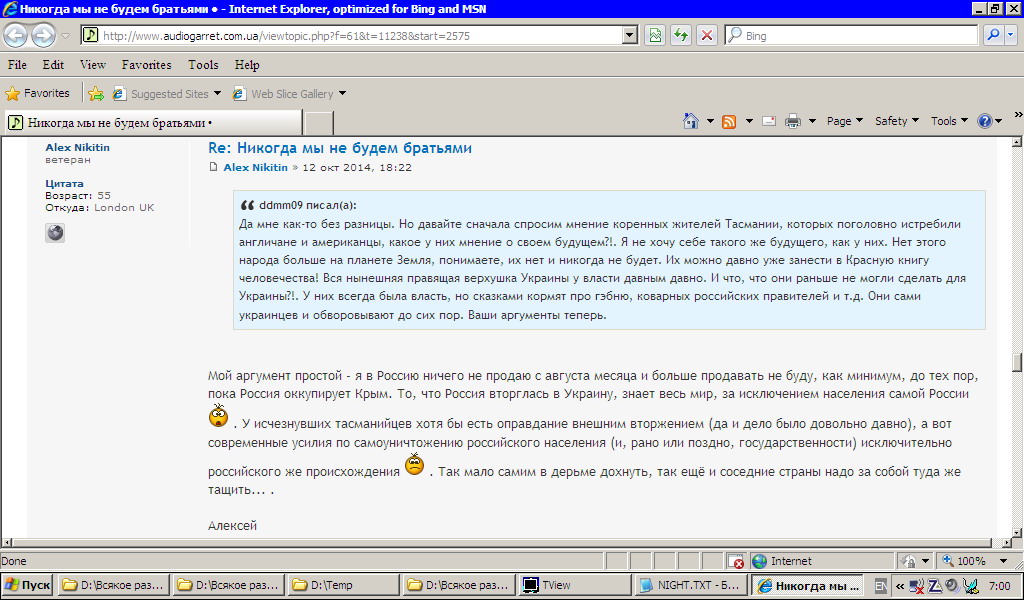The height and width of the screenshot is (600, 1024).
Task: Switch to TView taskbar window
Action: pyautogui.click(x=575, y=585)
